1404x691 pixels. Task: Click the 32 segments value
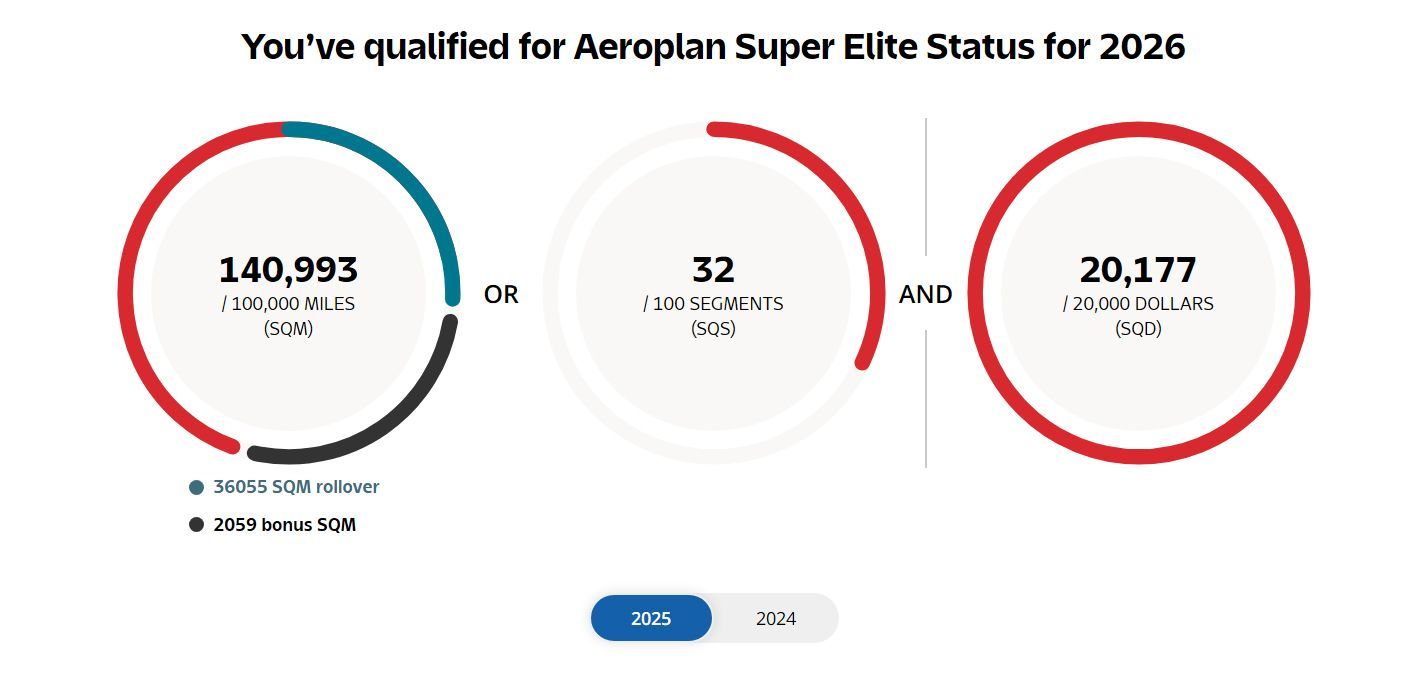(x=713, y=270)
